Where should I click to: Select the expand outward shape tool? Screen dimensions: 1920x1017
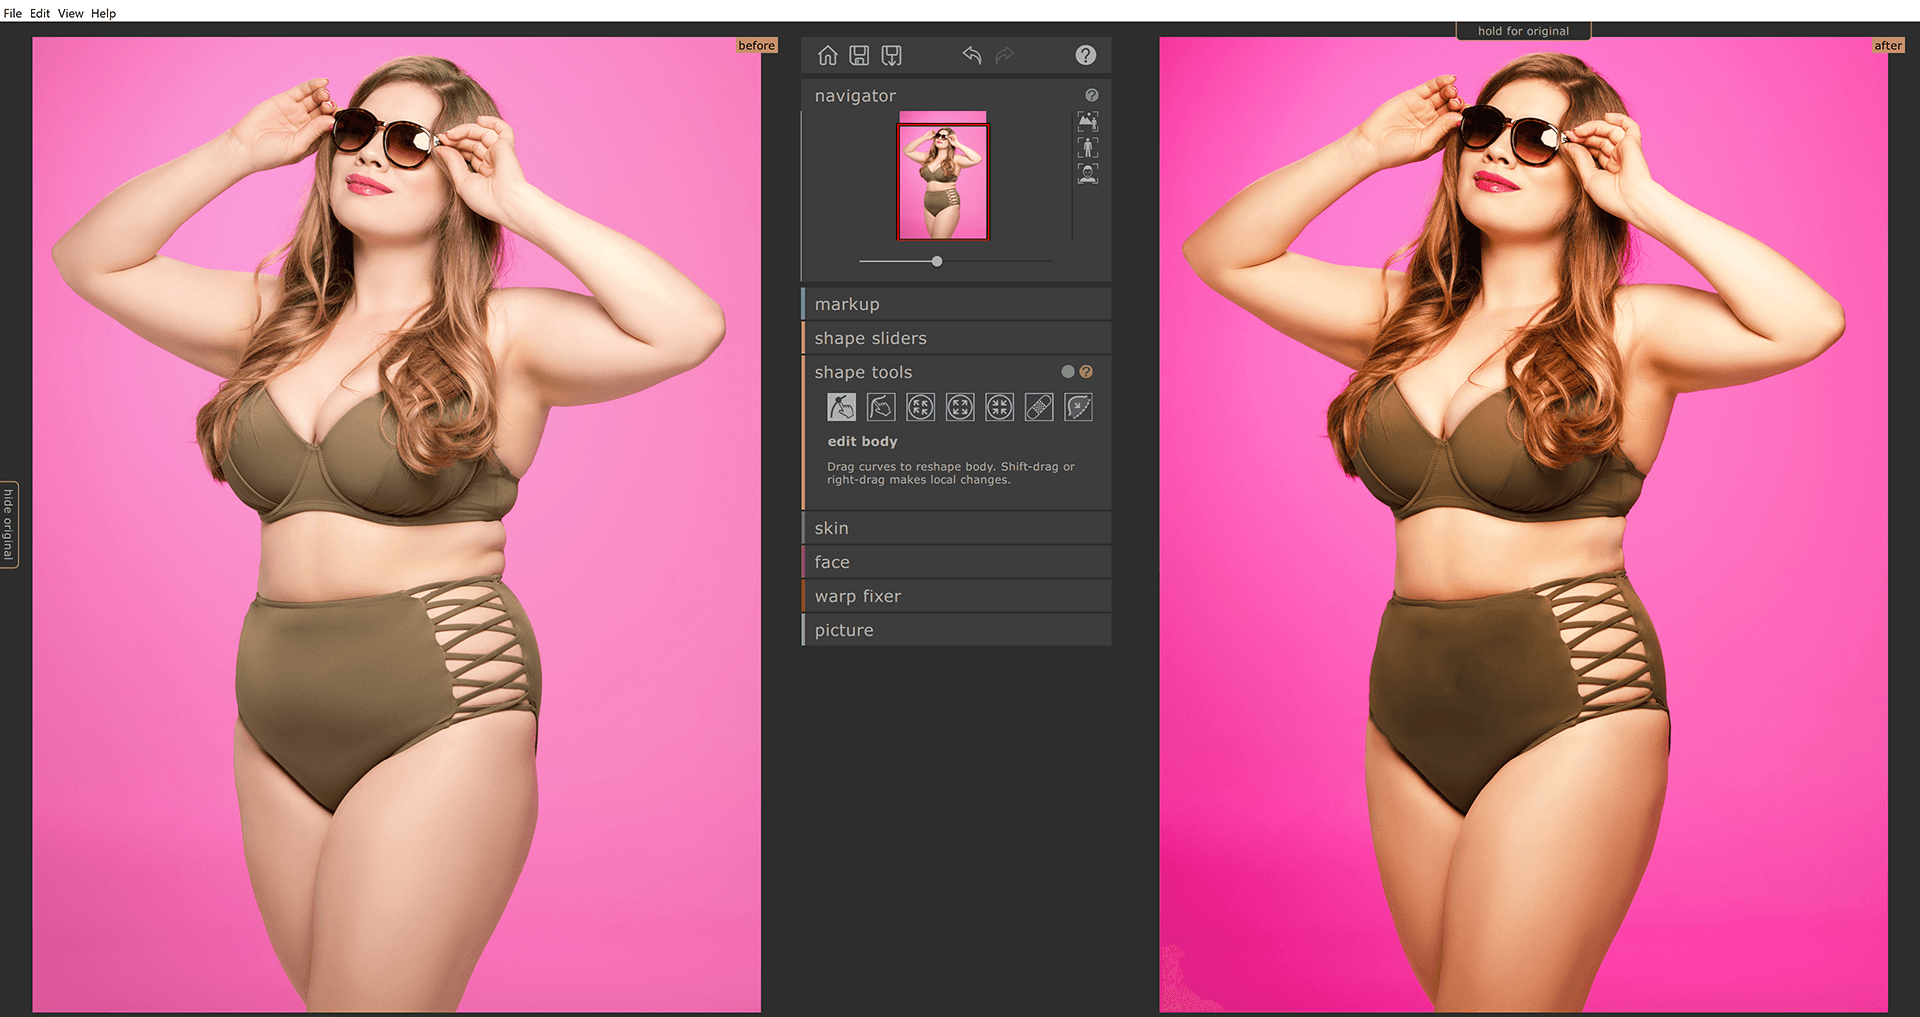tap(960, 407)
